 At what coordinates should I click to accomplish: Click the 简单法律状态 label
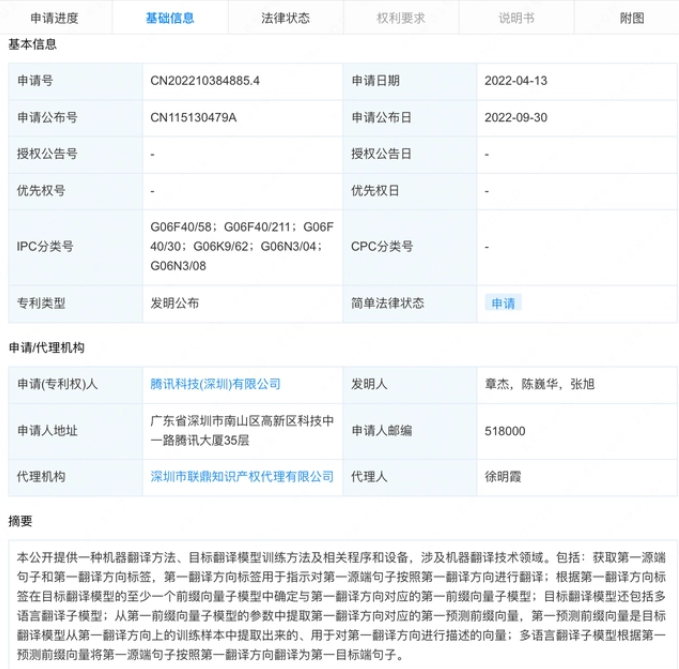tap(388, 303)
